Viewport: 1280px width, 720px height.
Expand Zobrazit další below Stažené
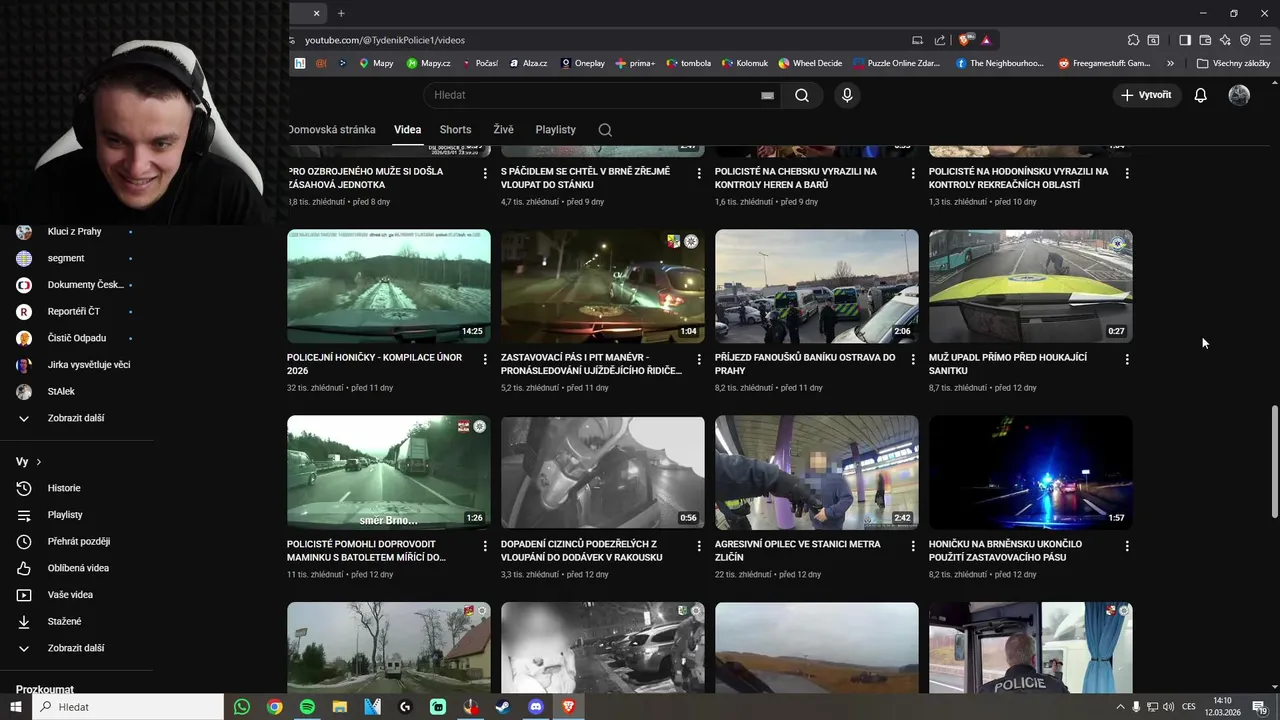click(x=74, y=648)
